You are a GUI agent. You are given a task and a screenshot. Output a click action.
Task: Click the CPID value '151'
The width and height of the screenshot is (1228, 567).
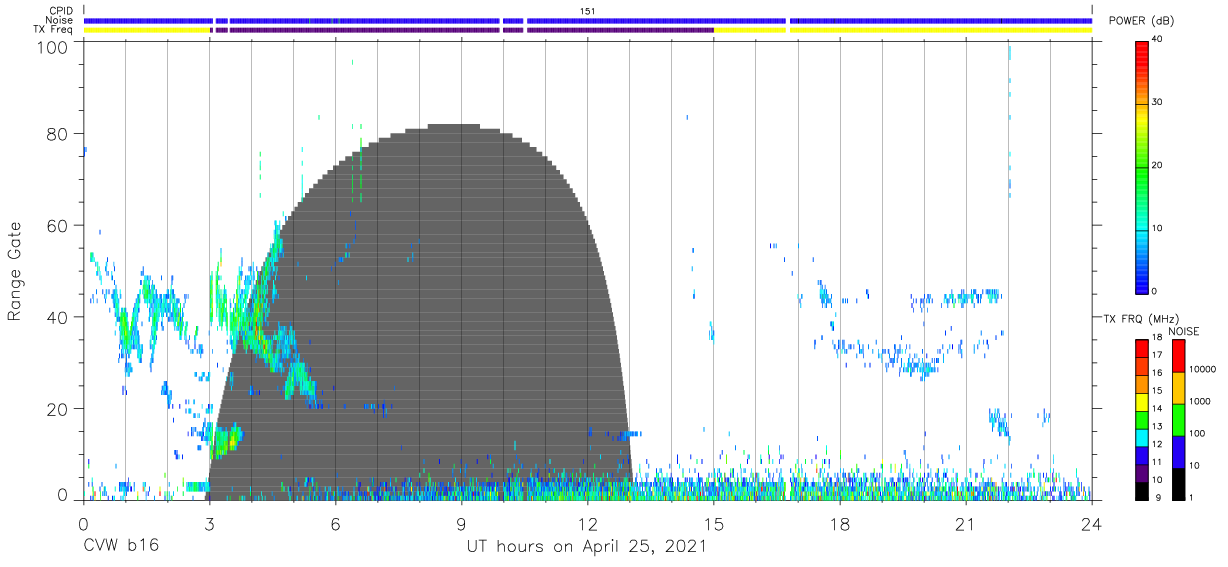pyautogui.click(x=588, y=11)
